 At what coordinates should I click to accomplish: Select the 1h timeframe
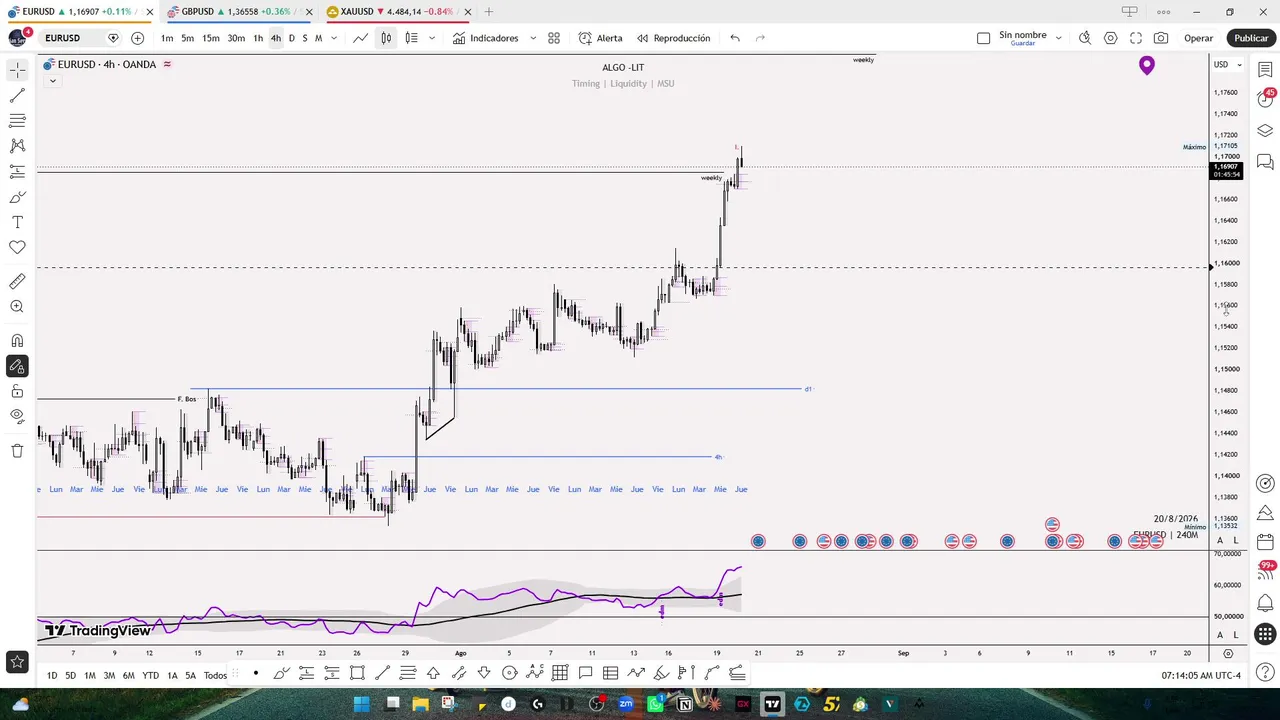point(258,38)
